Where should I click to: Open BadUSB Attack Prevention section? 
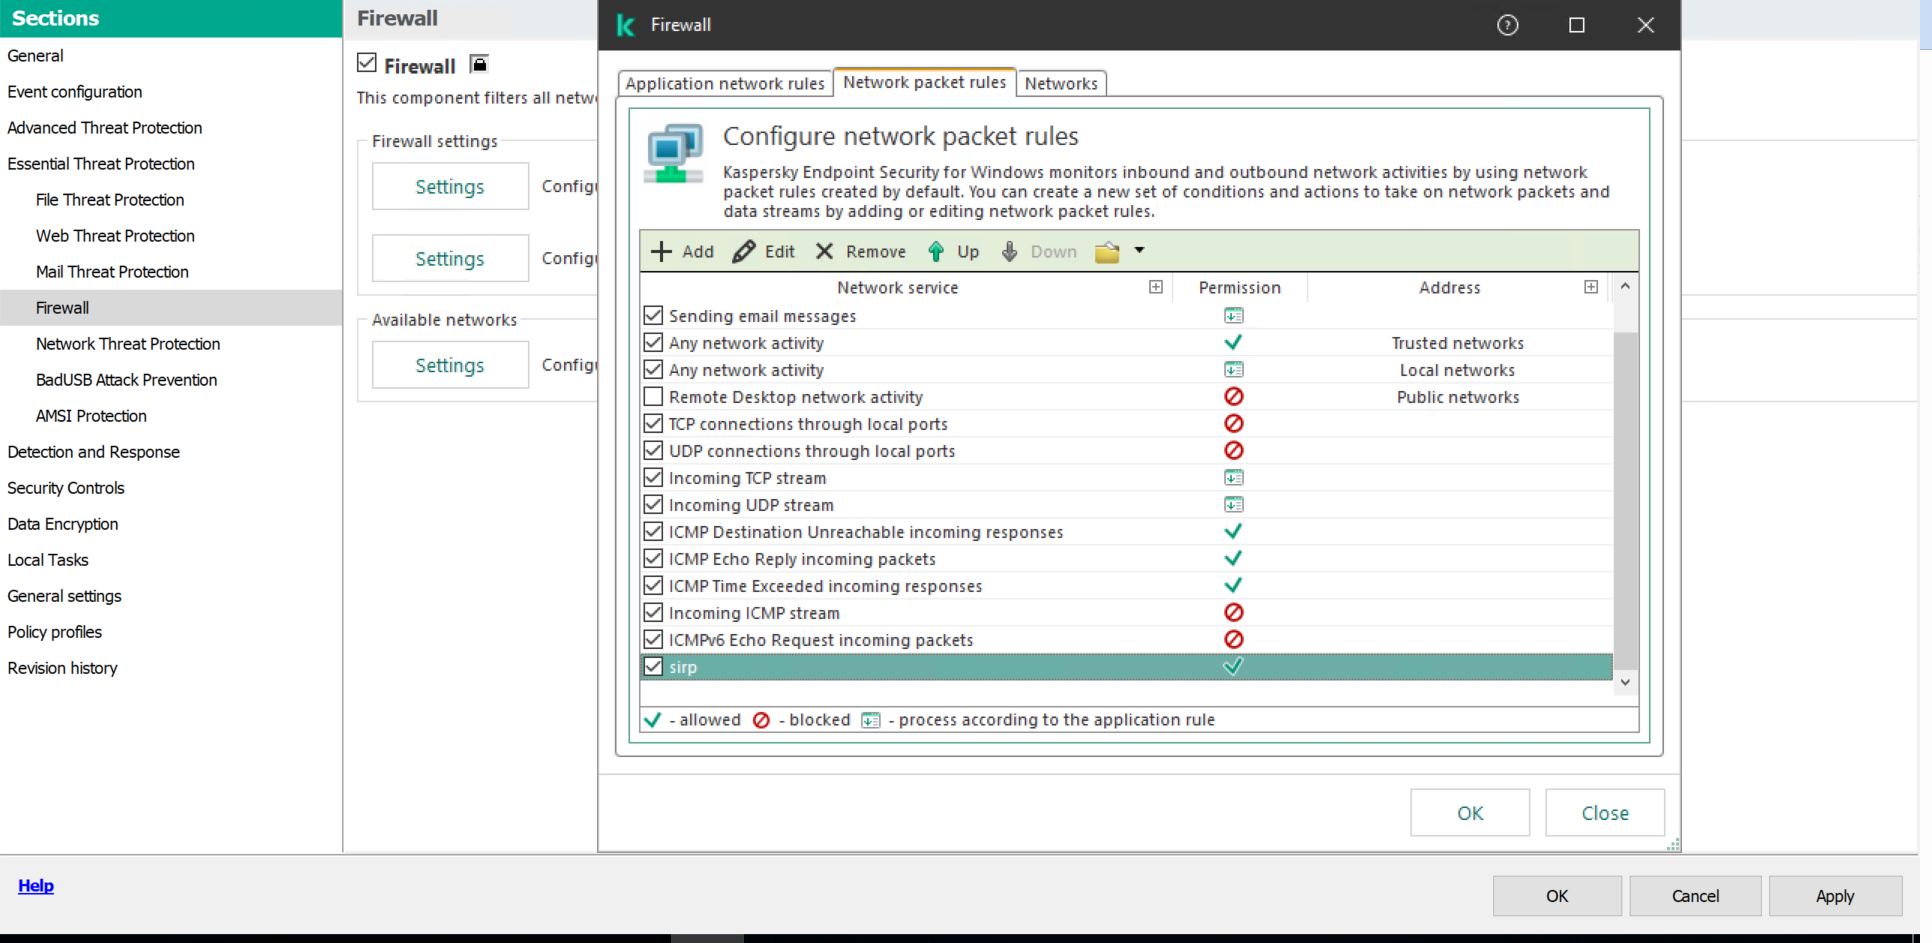click(126, 380)
